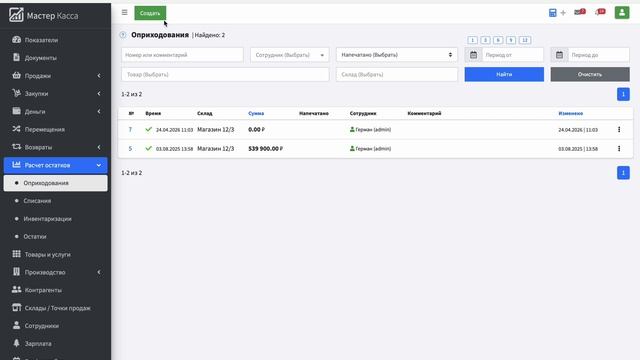Click the grey Очистить button

[x=590, y=74]
